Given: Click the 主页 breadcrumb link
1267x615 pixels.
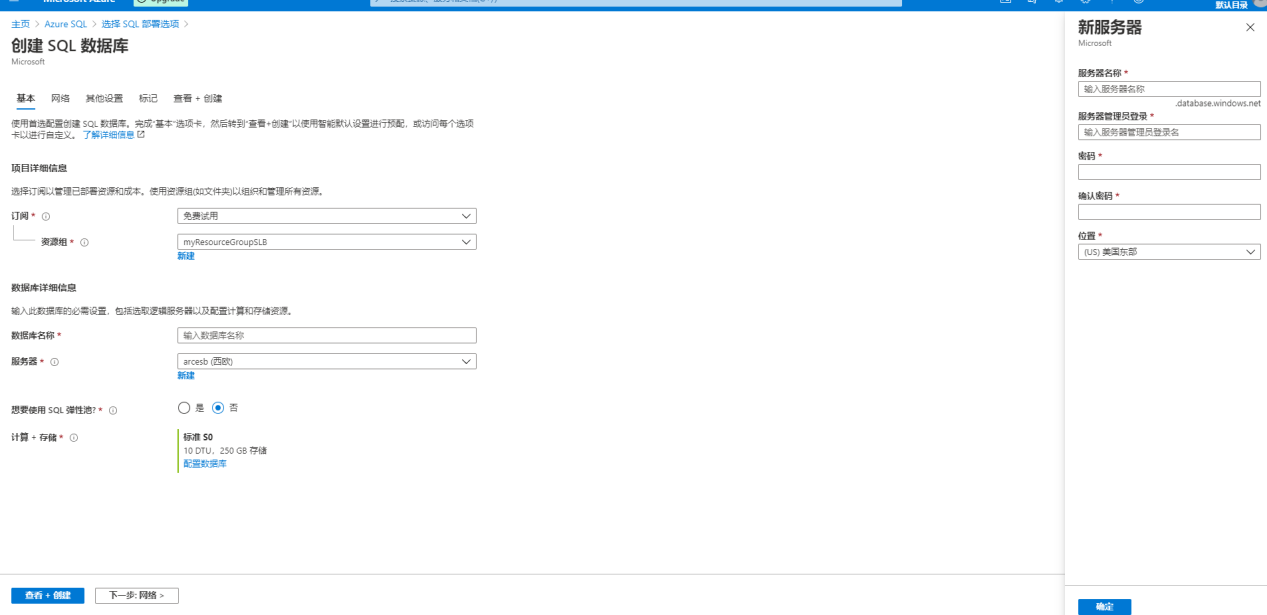Looking at the screenshot, I should coord(20,23).
